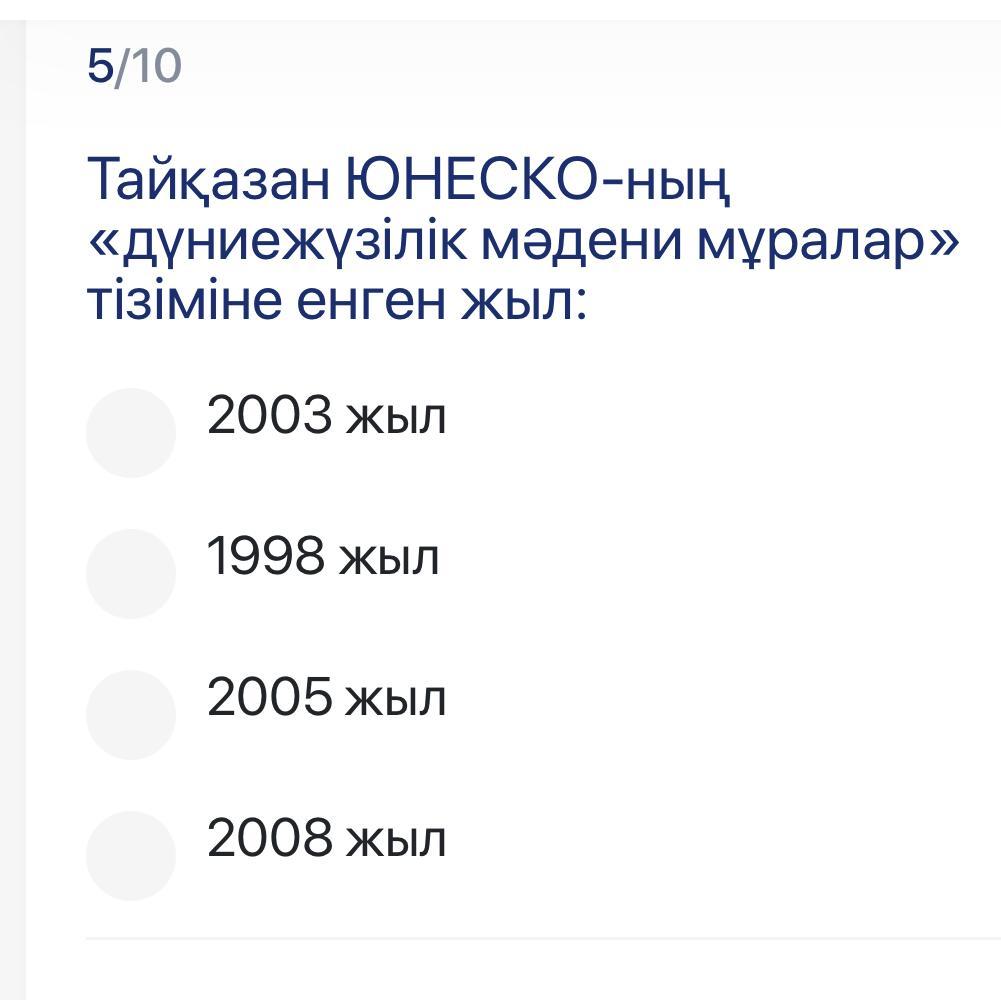This screenshot has width=1001, height=1000.
Task: Click the divider line below the answers
Action: [540, 938]
